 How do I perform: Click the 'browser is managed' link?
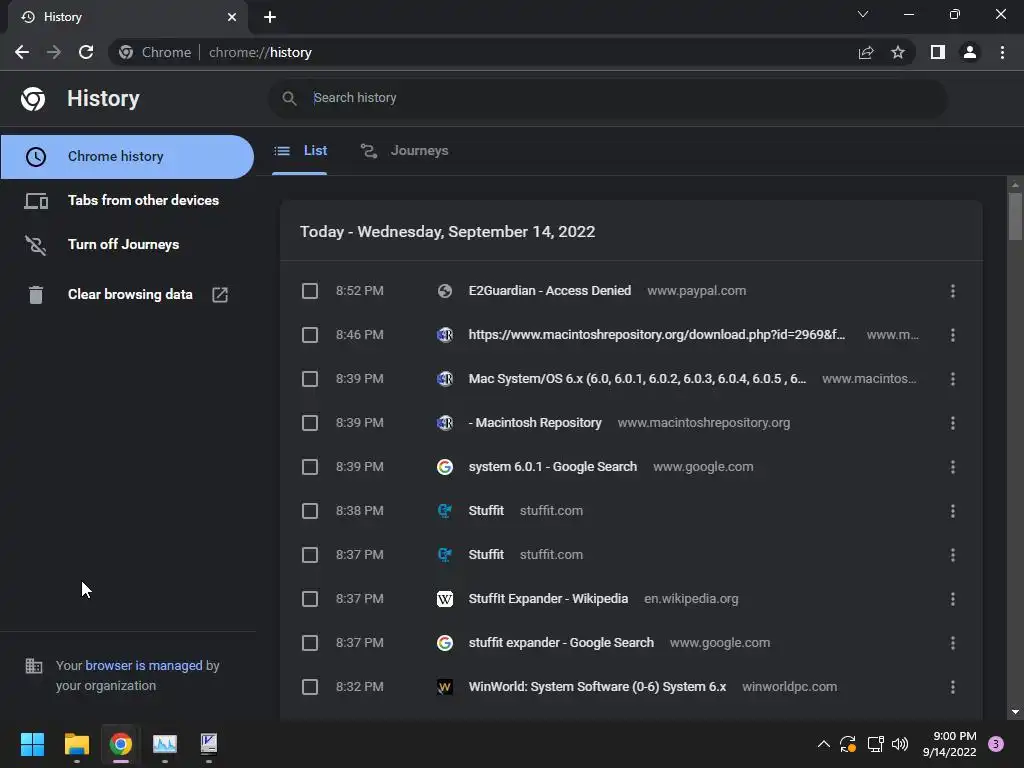144,665
